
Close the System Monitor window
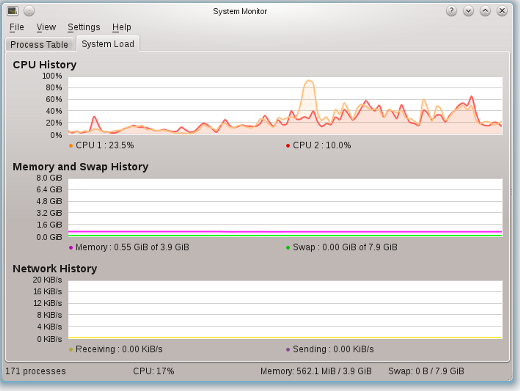click(502, 11)
